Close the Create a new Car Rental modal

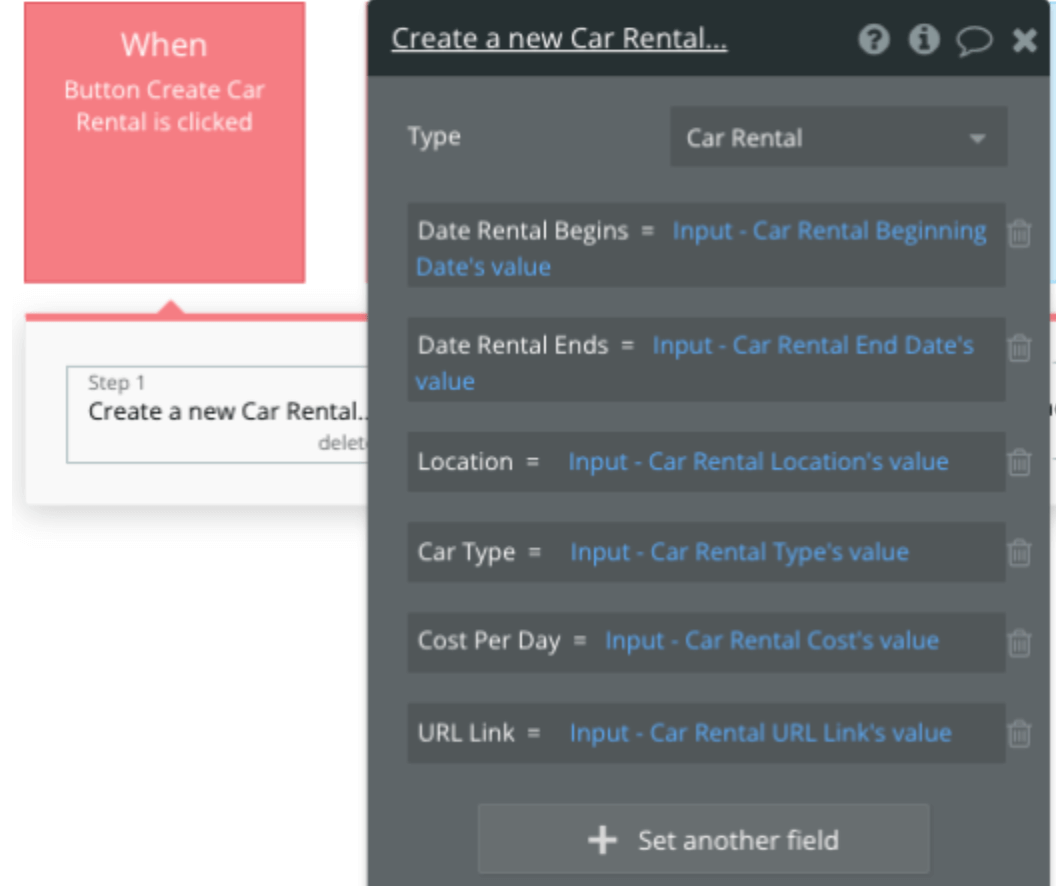(1024, 40)
